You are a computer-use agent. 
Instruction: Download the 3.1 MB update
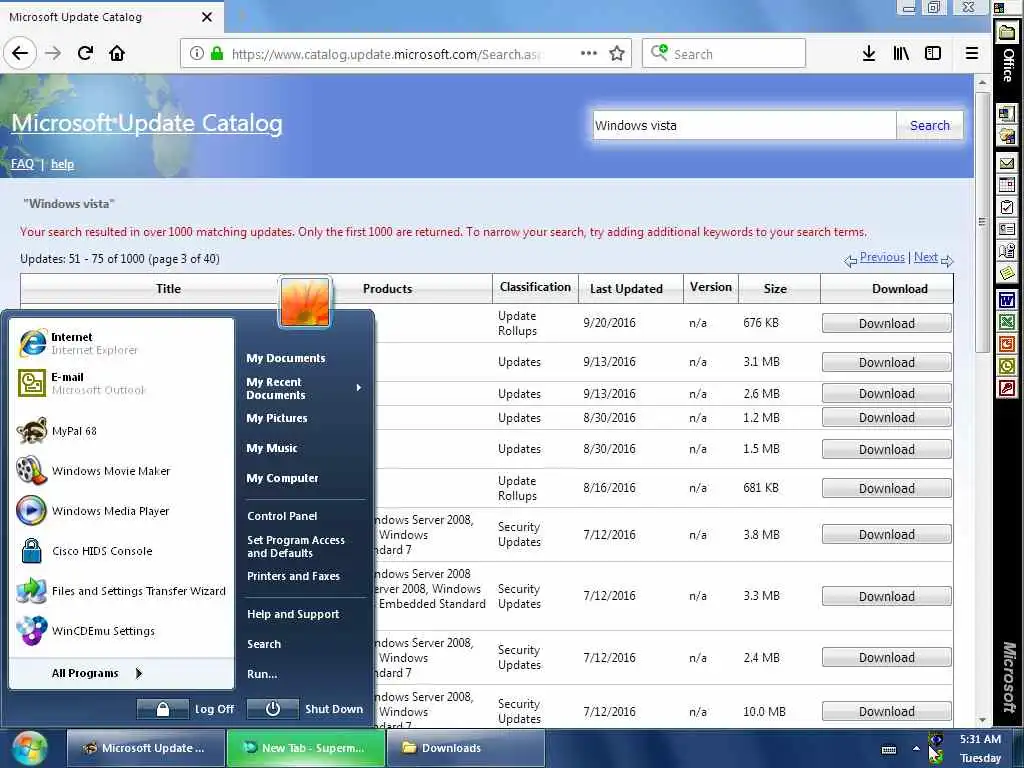886,362
